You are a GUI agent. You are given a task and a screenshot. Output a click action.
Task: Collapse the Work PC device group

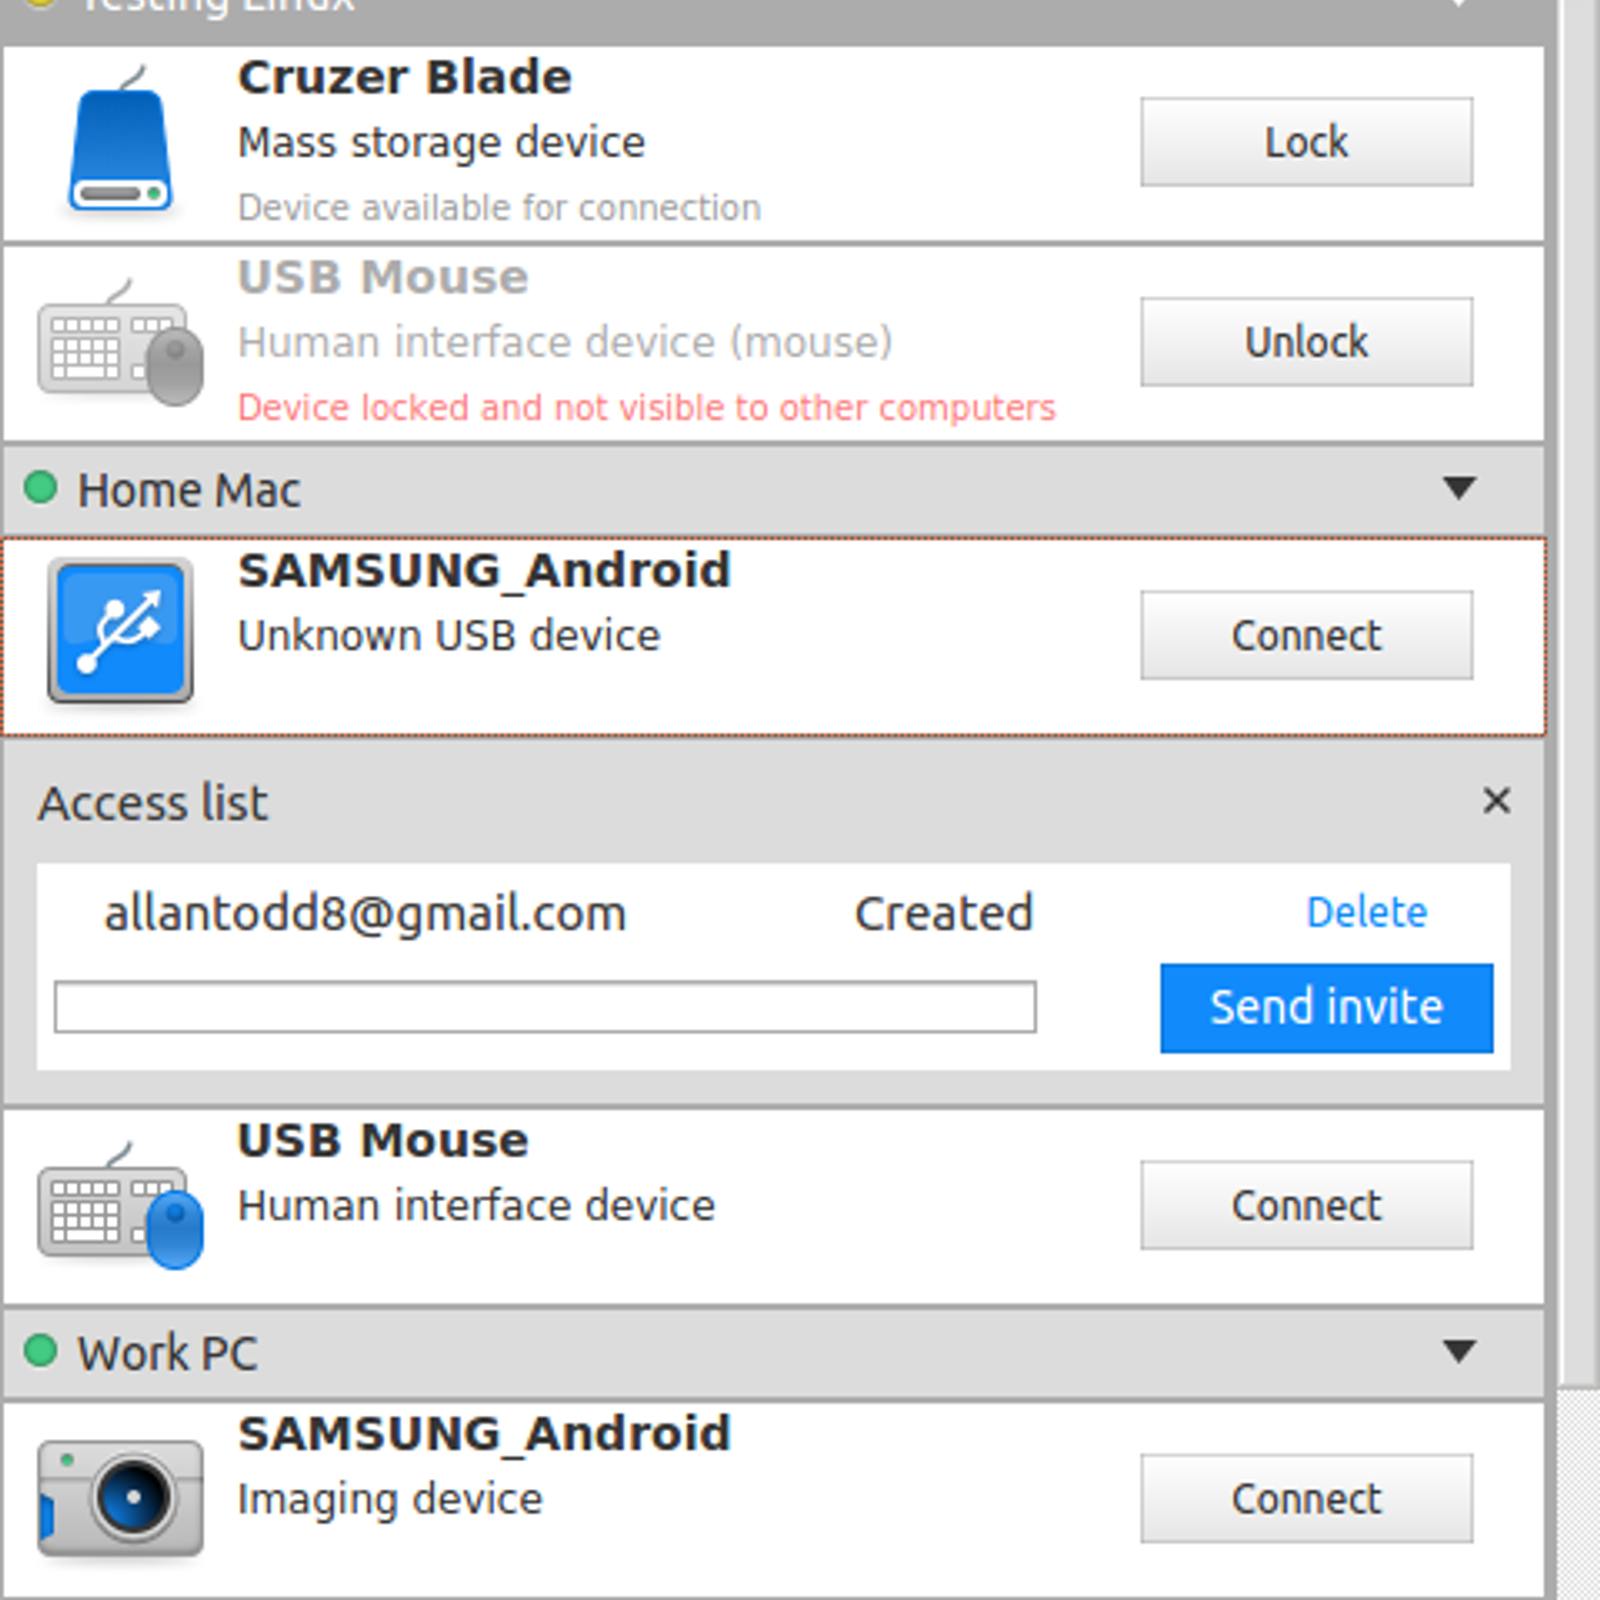tap(1459, 1351)
